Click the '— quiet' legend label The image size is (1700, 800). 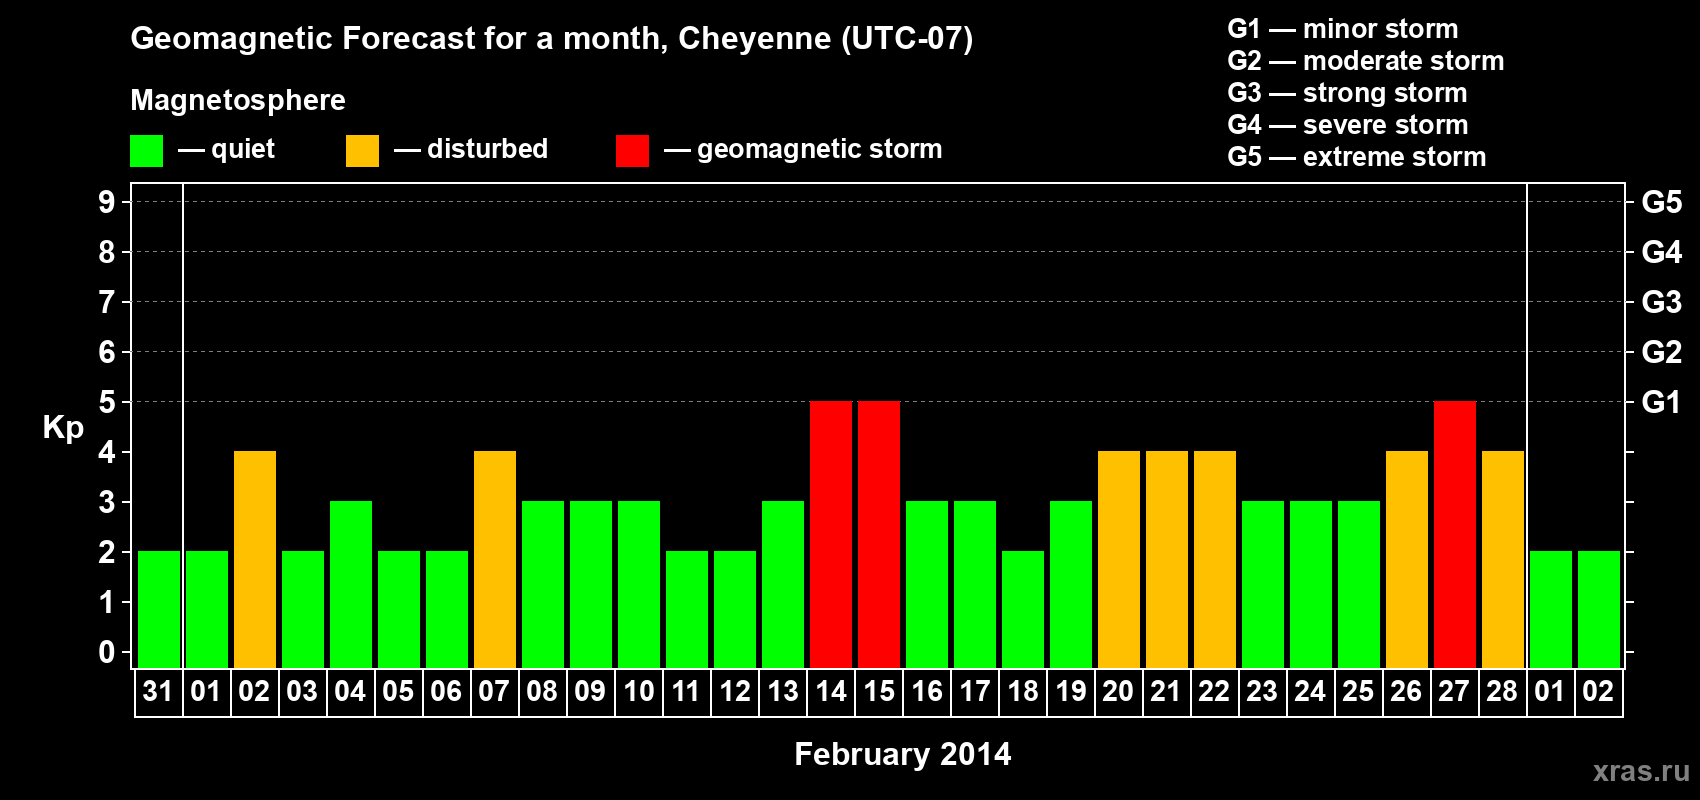226,149
